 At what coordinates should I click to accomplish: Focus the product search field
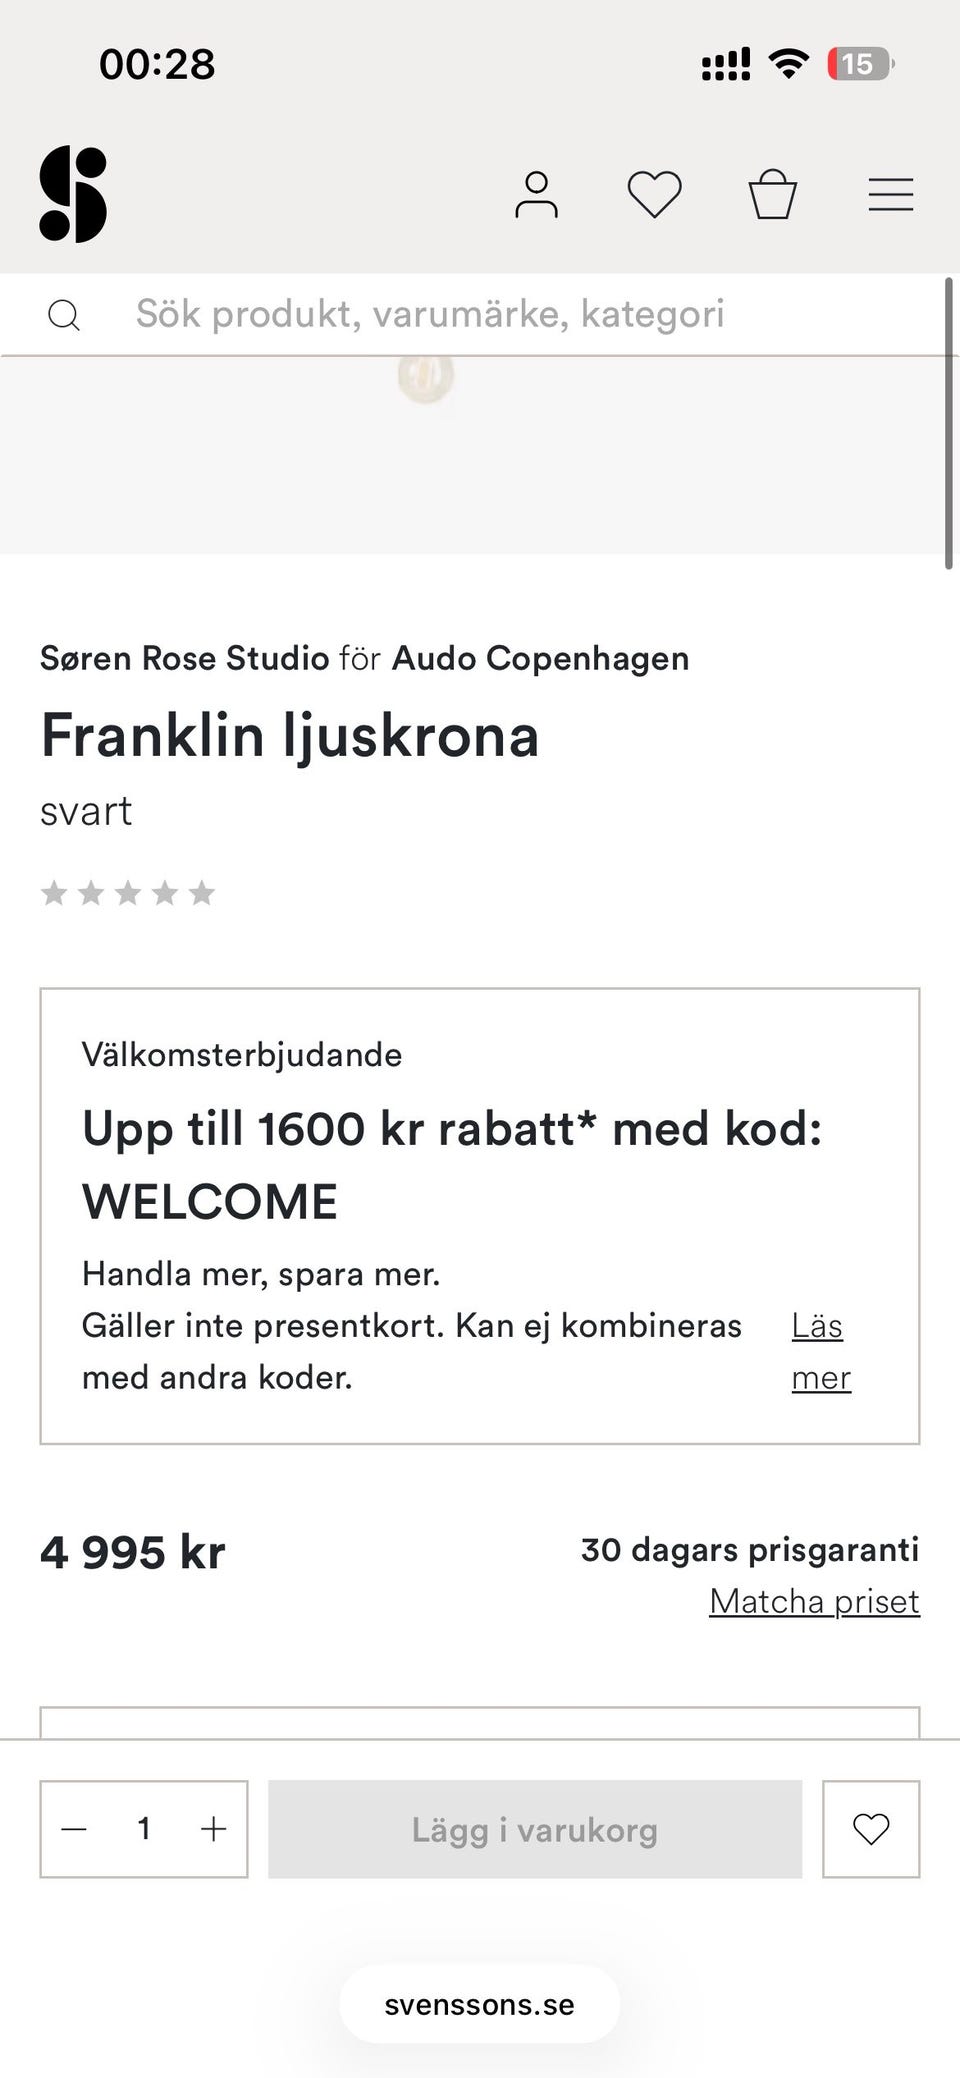point(480,314)
